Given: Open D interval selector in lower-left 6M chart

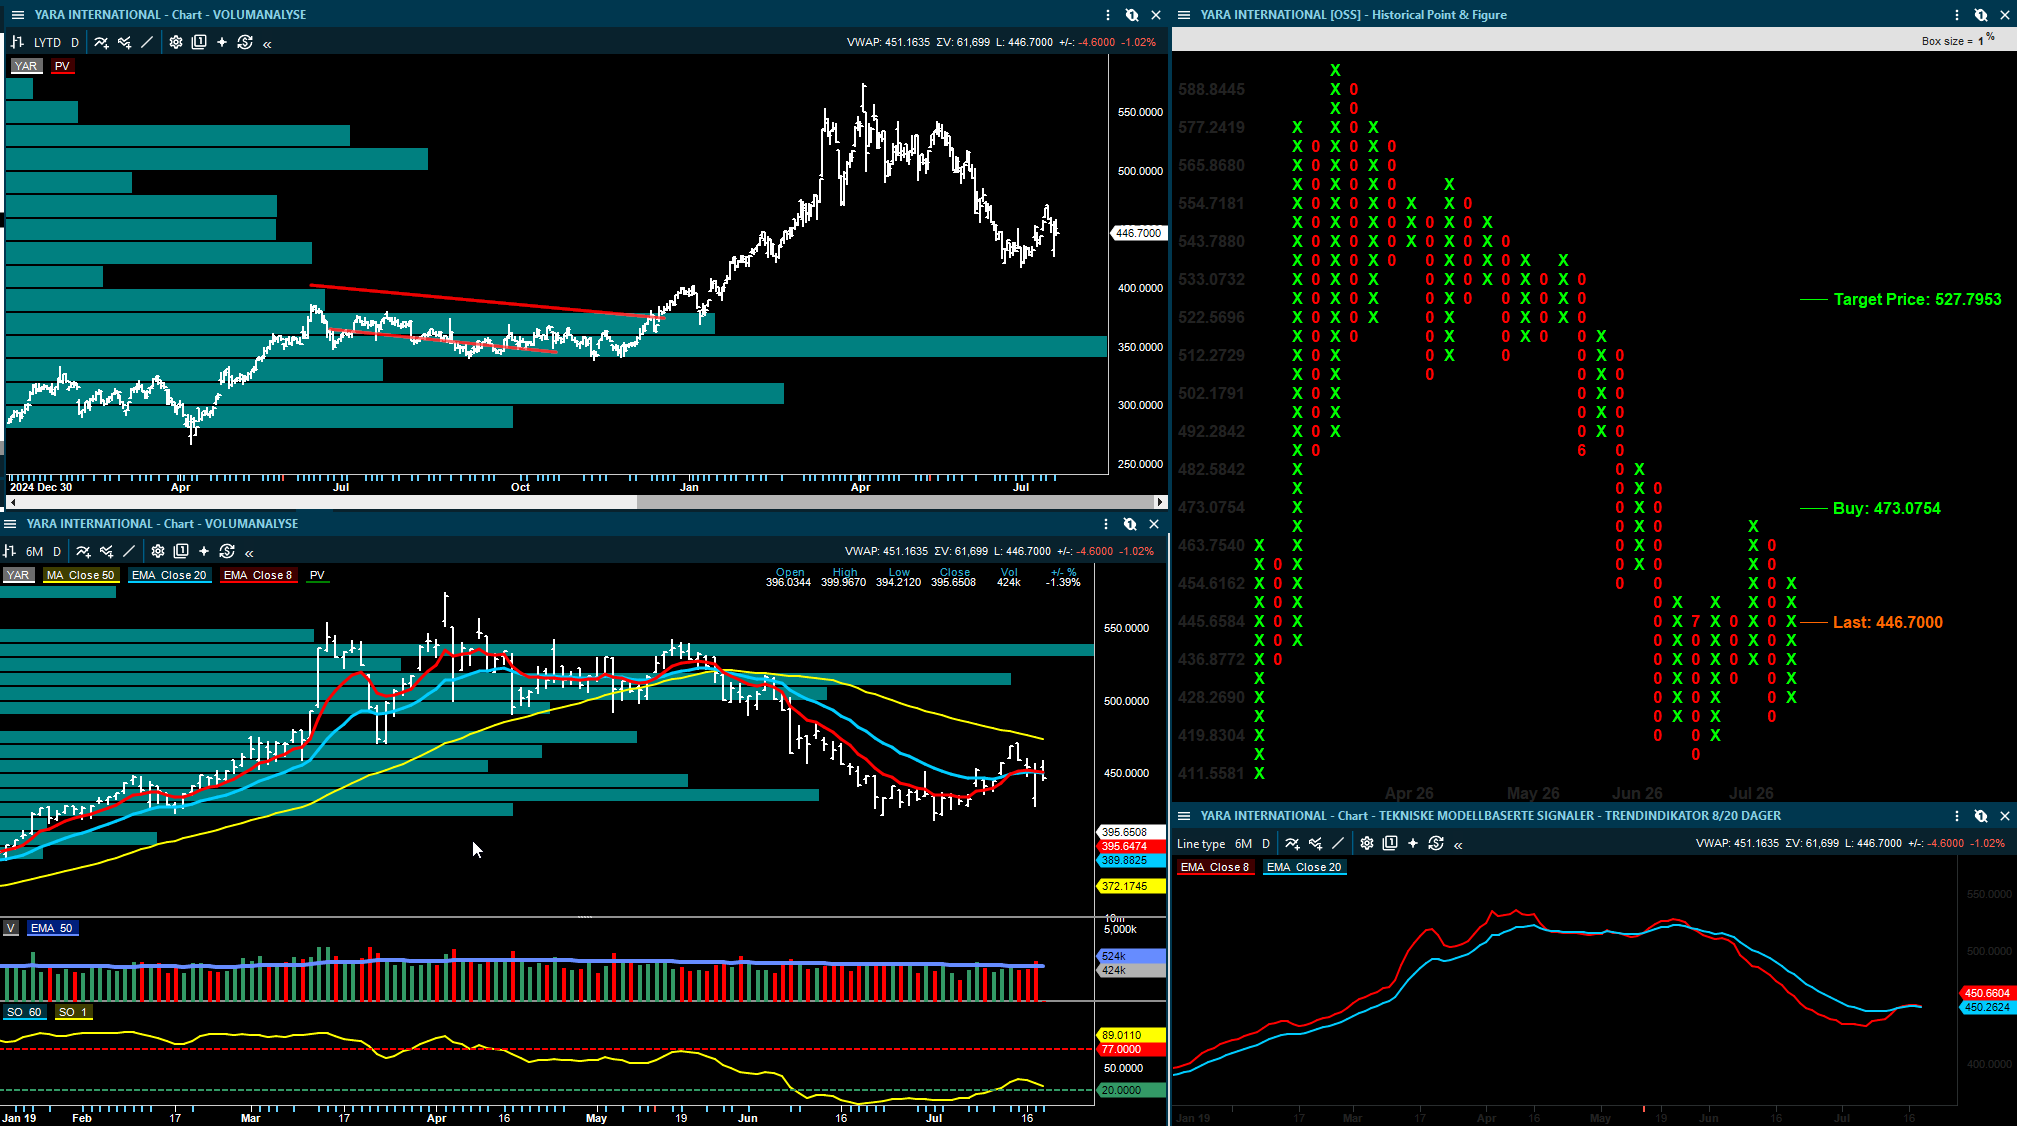Looking at the screenshot, I should pyautogui.click(x=57, y=551).
